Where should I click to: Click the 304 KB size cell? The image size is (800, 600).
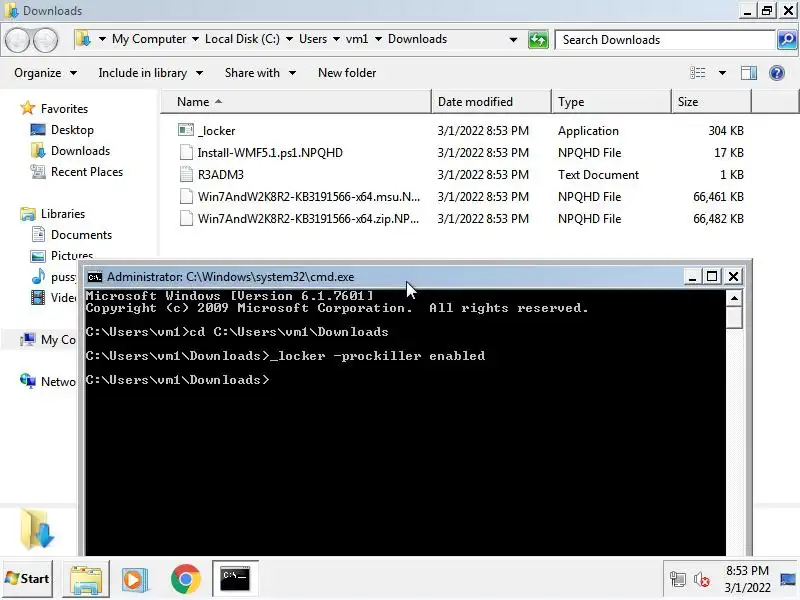pos(726,131)
